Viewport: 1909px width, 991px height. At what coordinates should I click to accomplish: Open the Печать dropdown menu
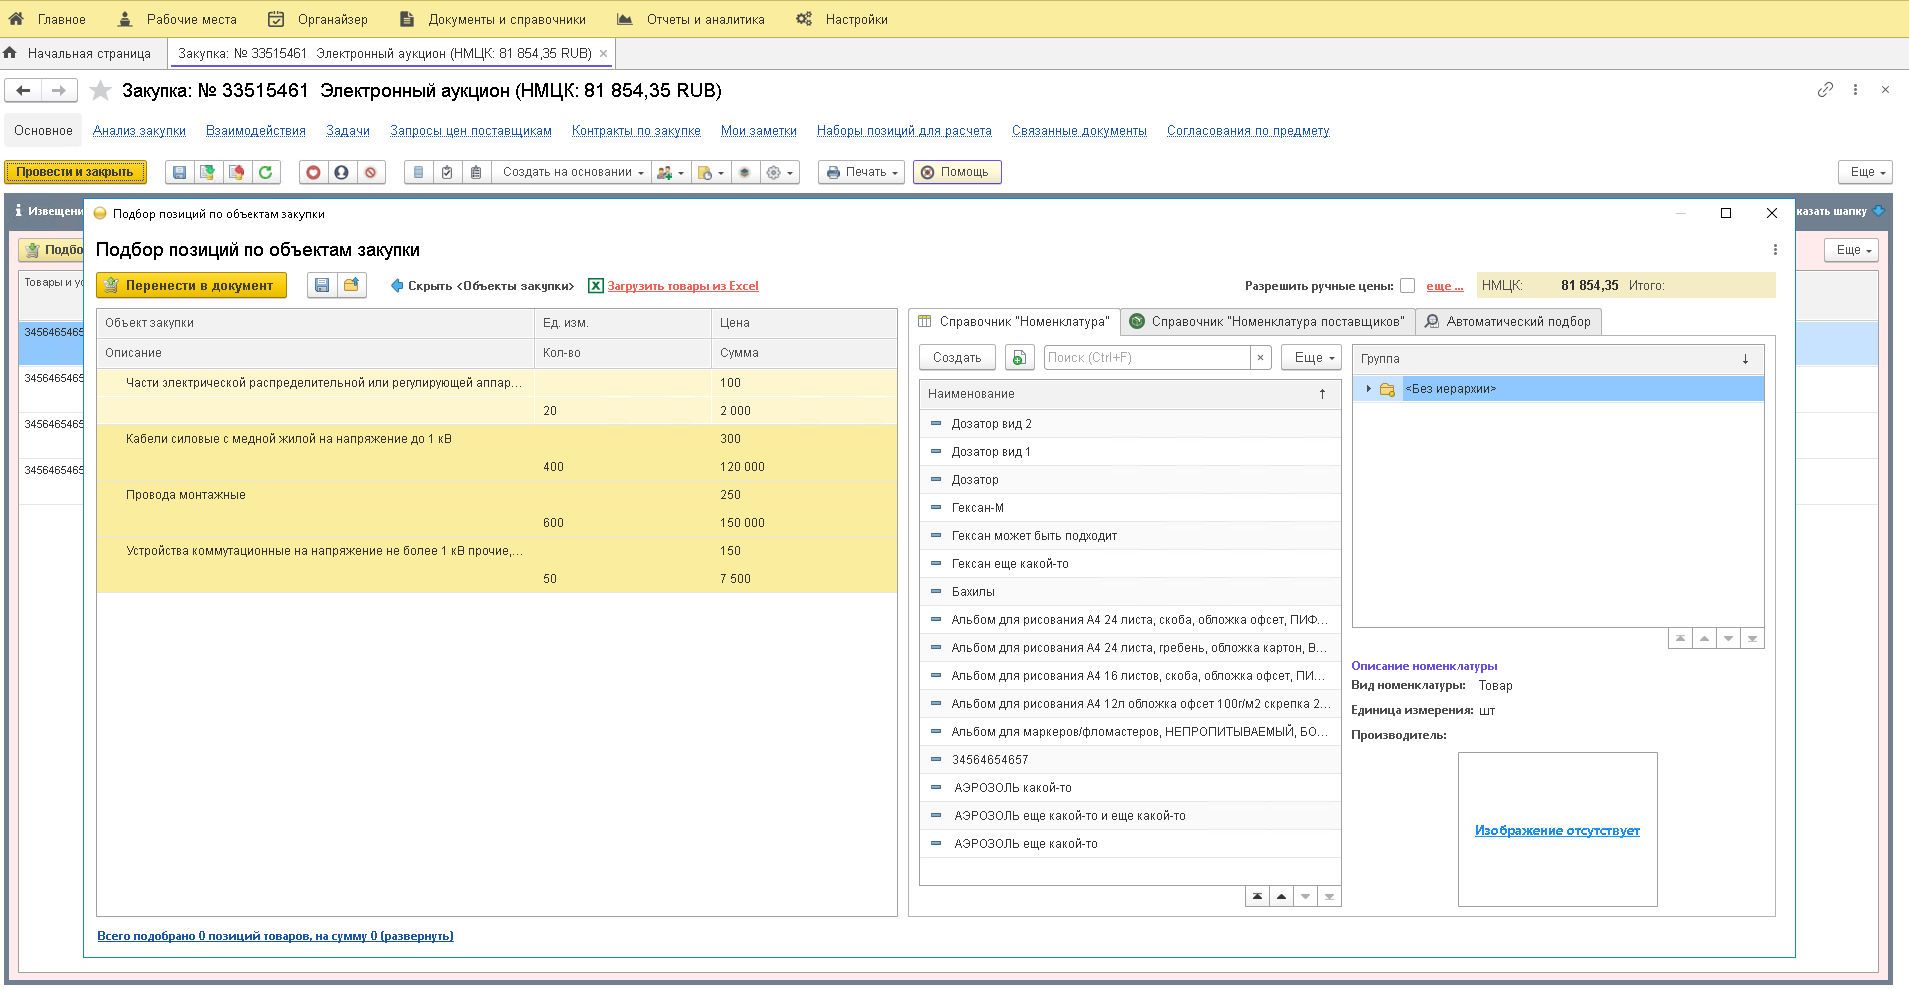tap(860, 172)
